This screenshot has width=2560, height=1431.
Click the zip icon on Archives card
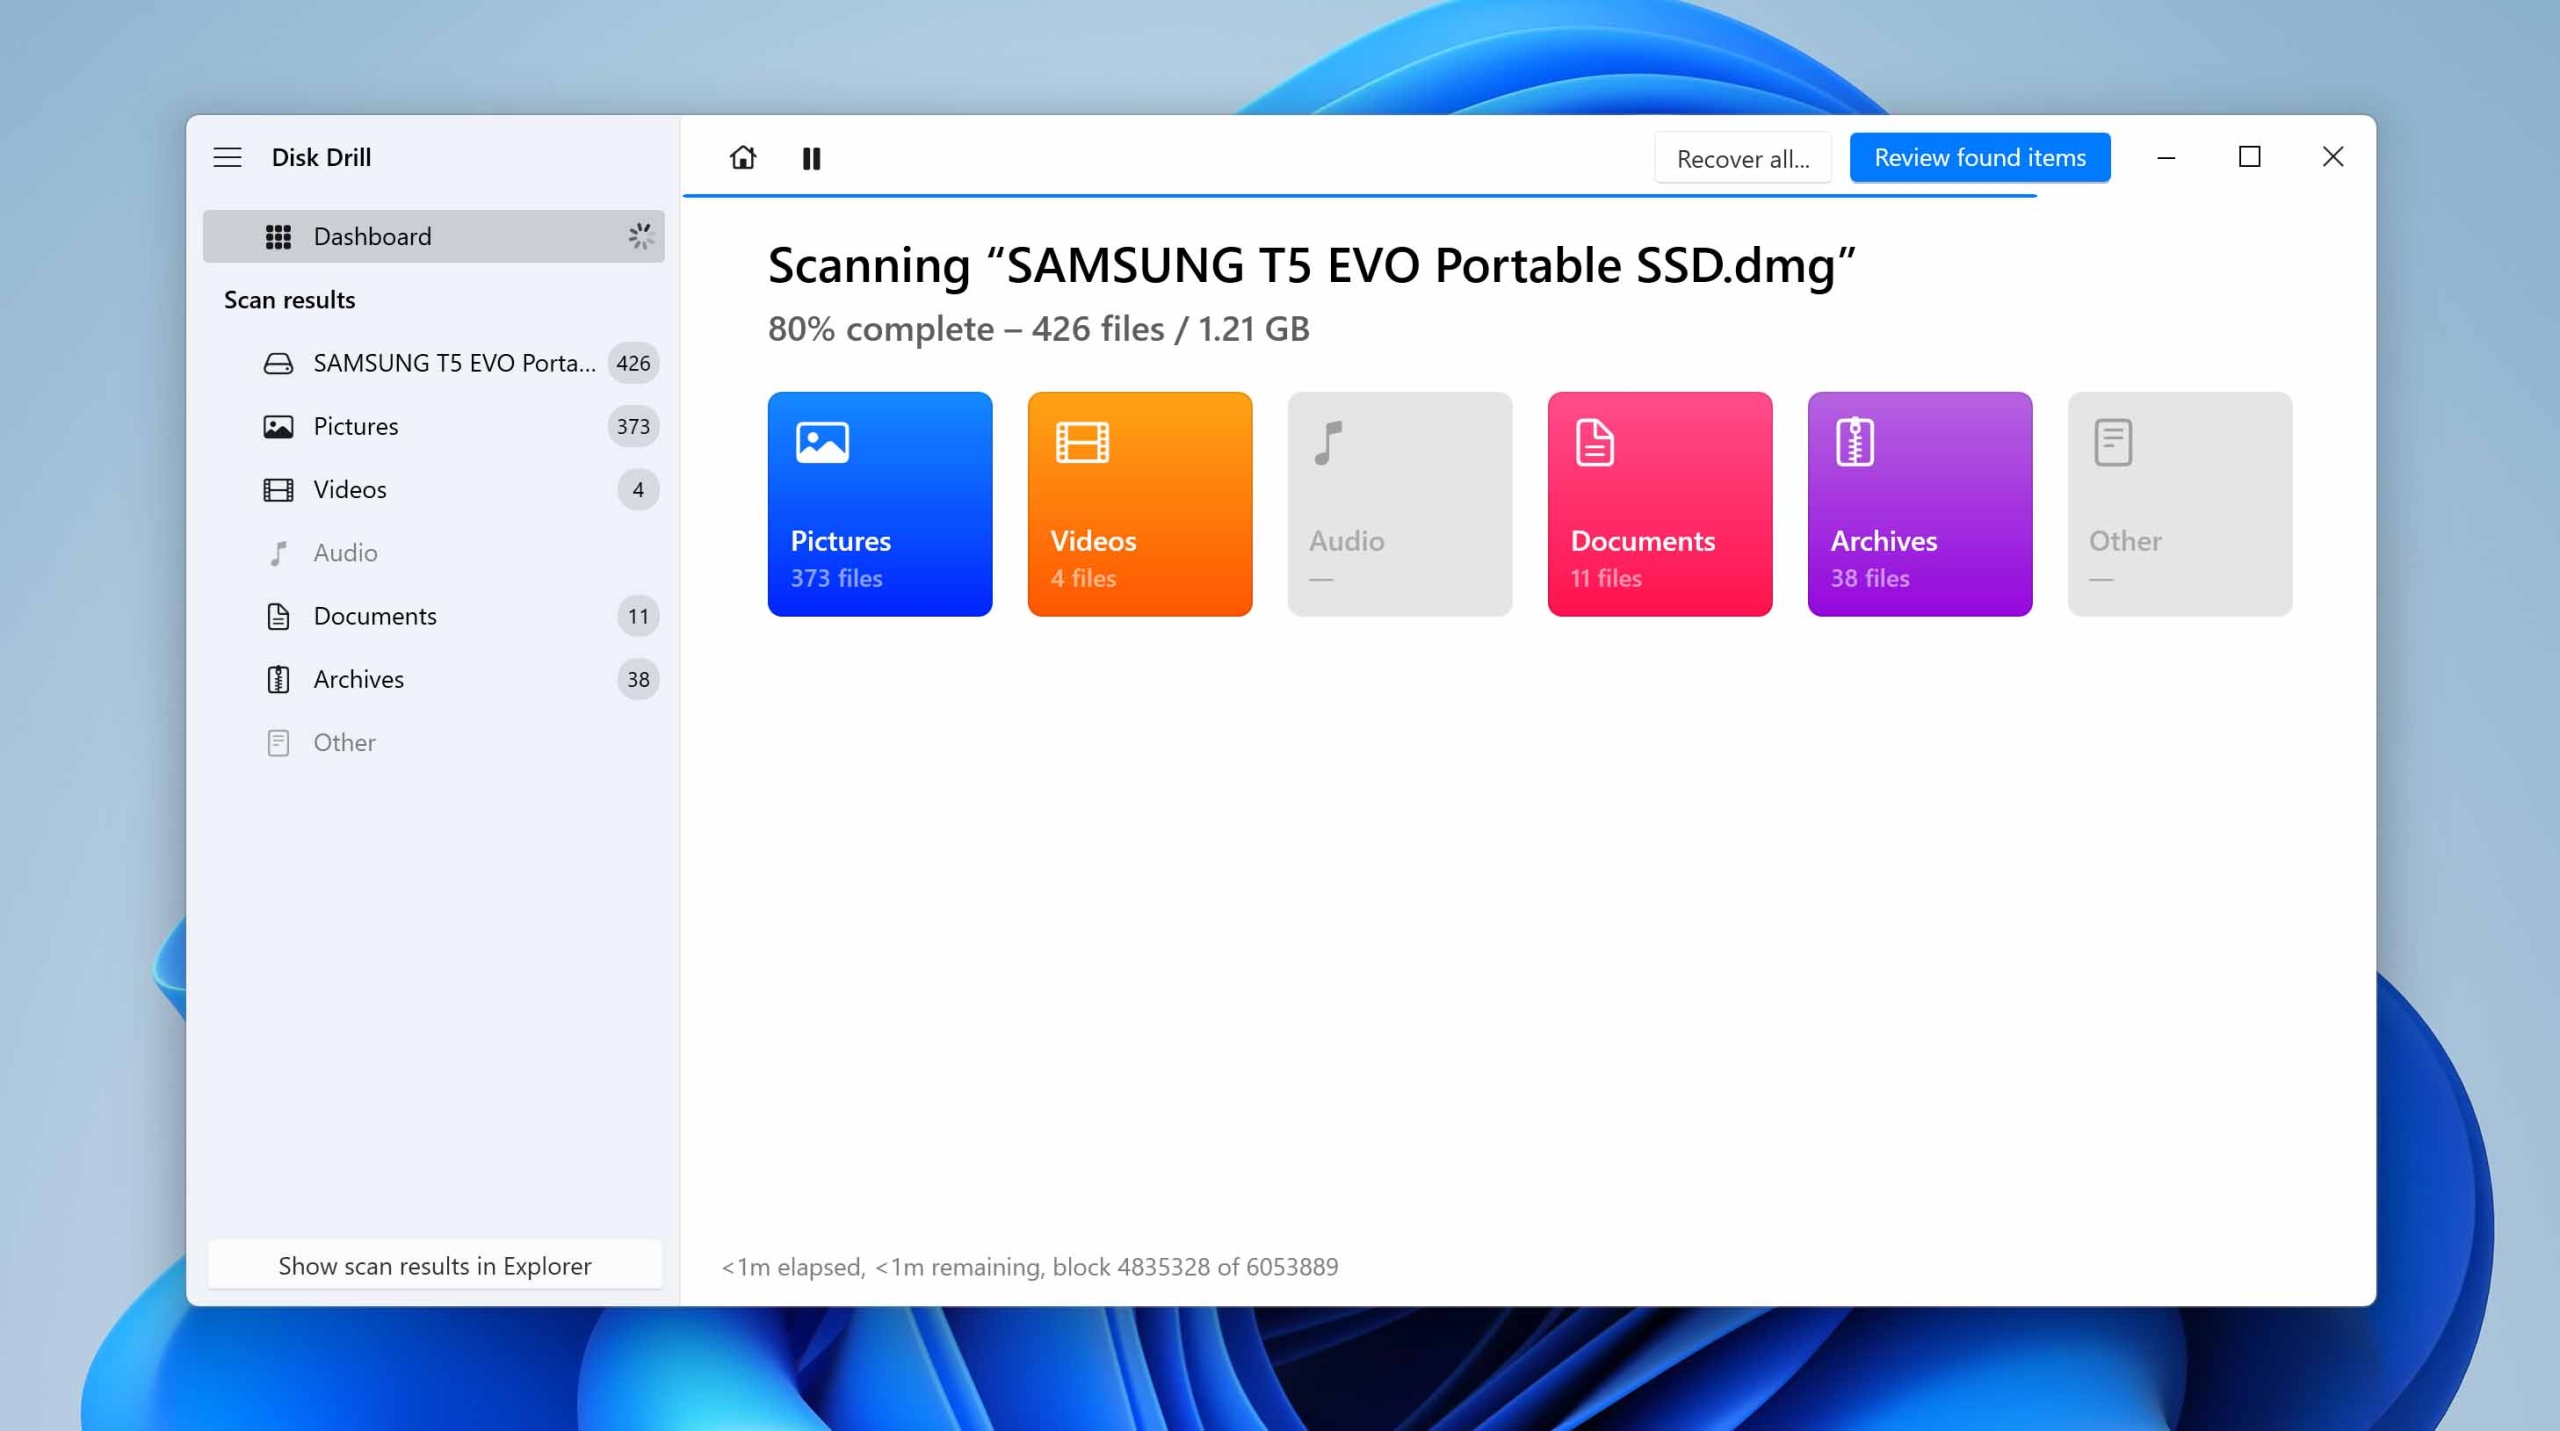[1854, 442]
